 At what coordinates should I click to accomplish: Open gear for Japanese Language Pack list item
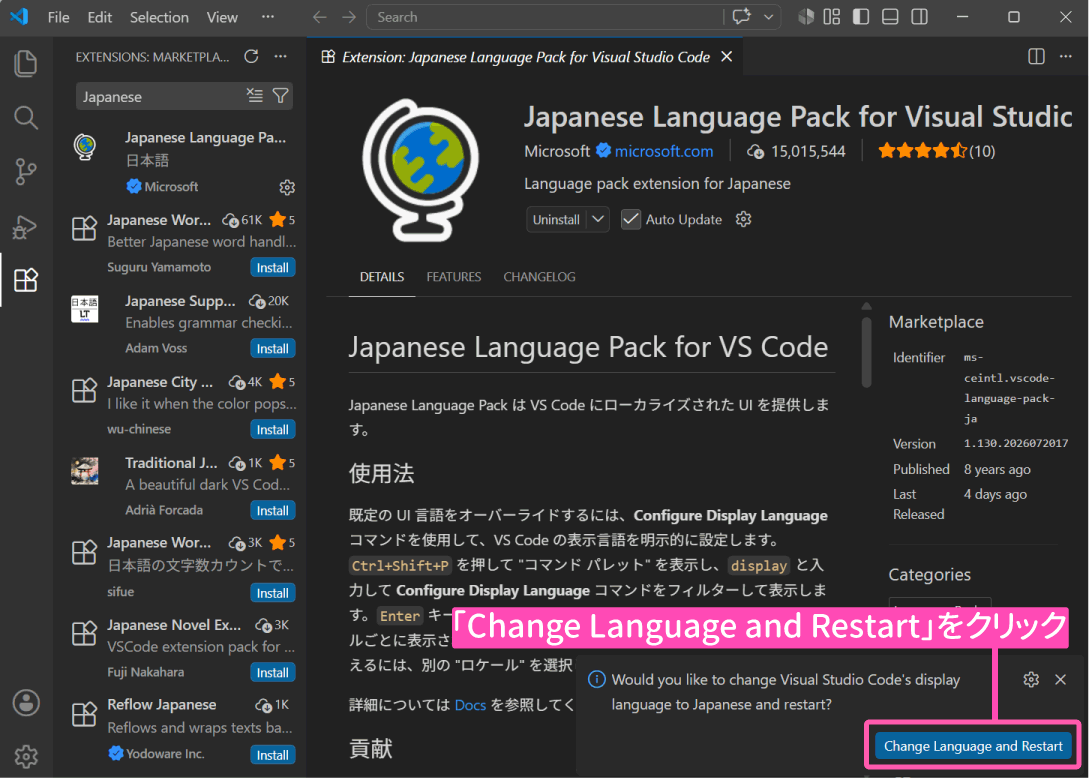[x=287, y=187]
